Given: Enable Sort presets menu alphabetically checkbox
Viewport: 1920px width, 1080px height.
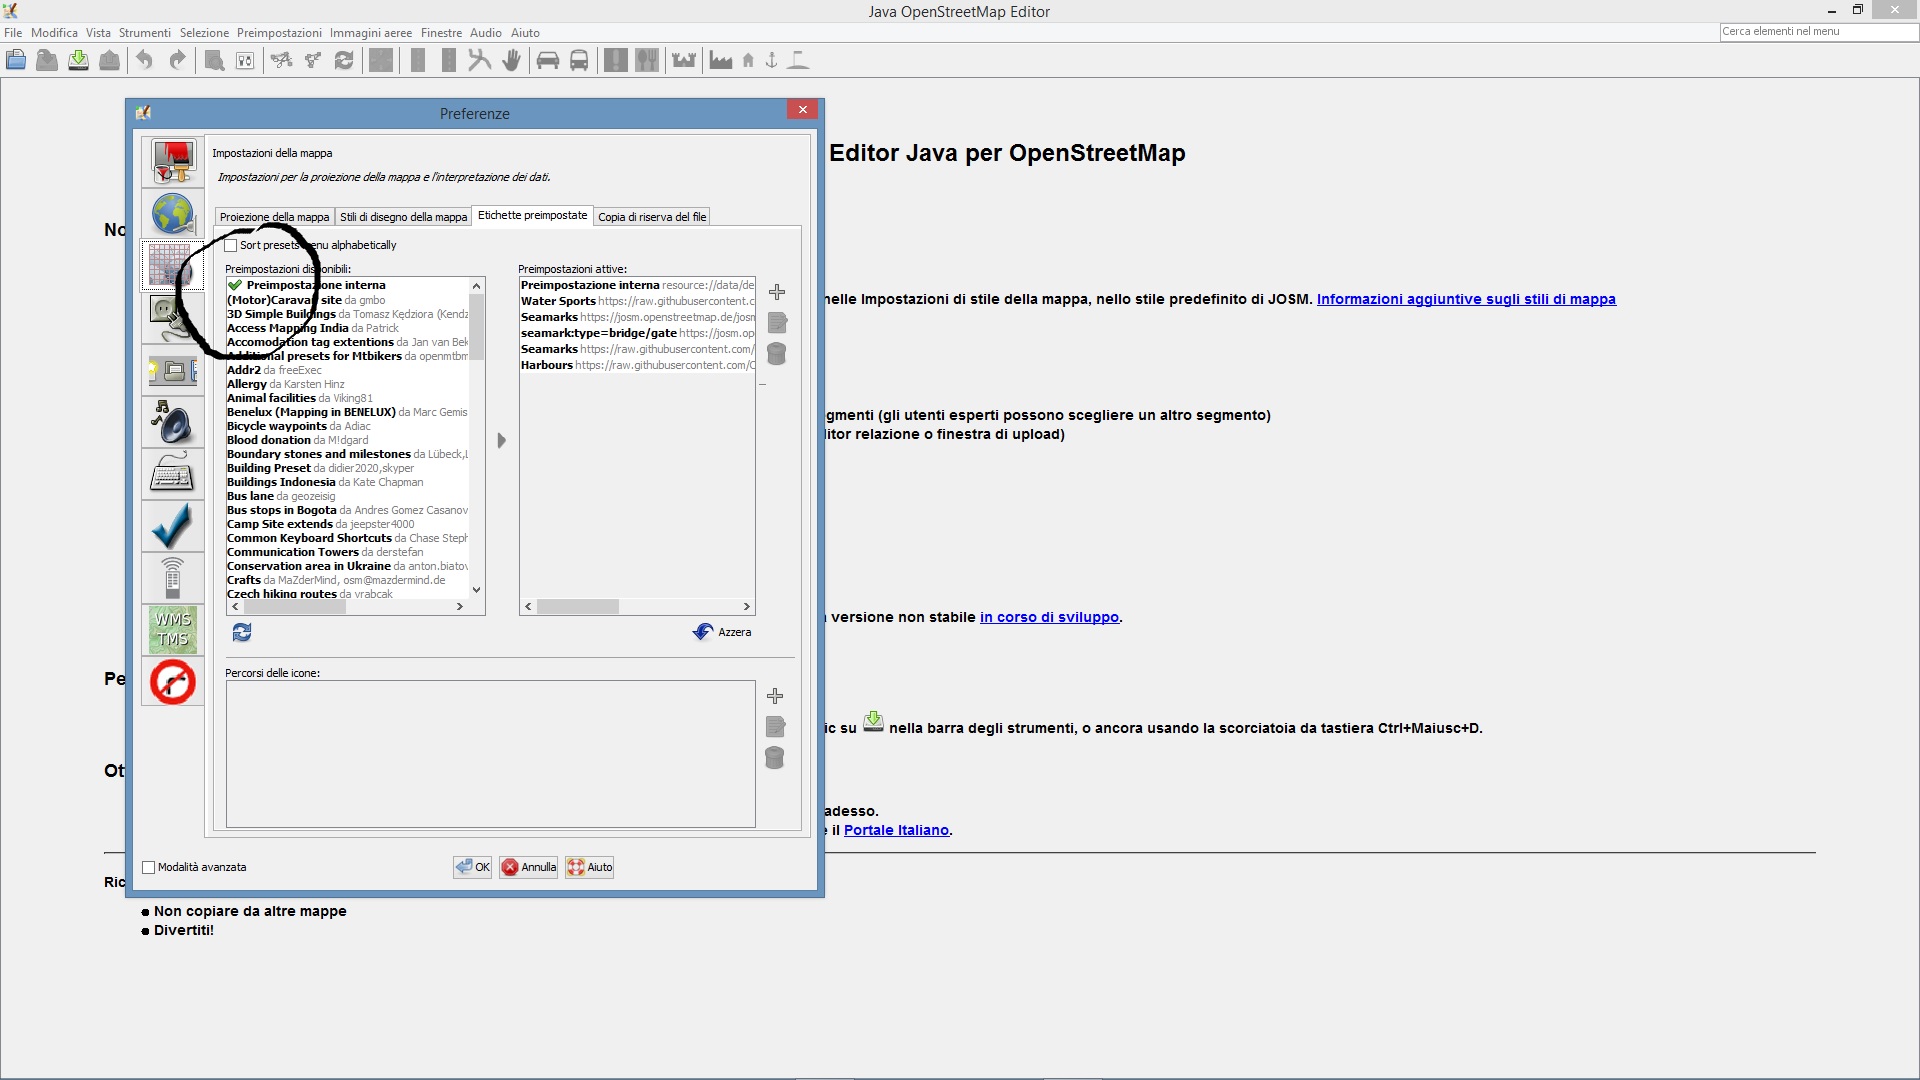Looking at the screenshot, I should click(x=232, y=245).
